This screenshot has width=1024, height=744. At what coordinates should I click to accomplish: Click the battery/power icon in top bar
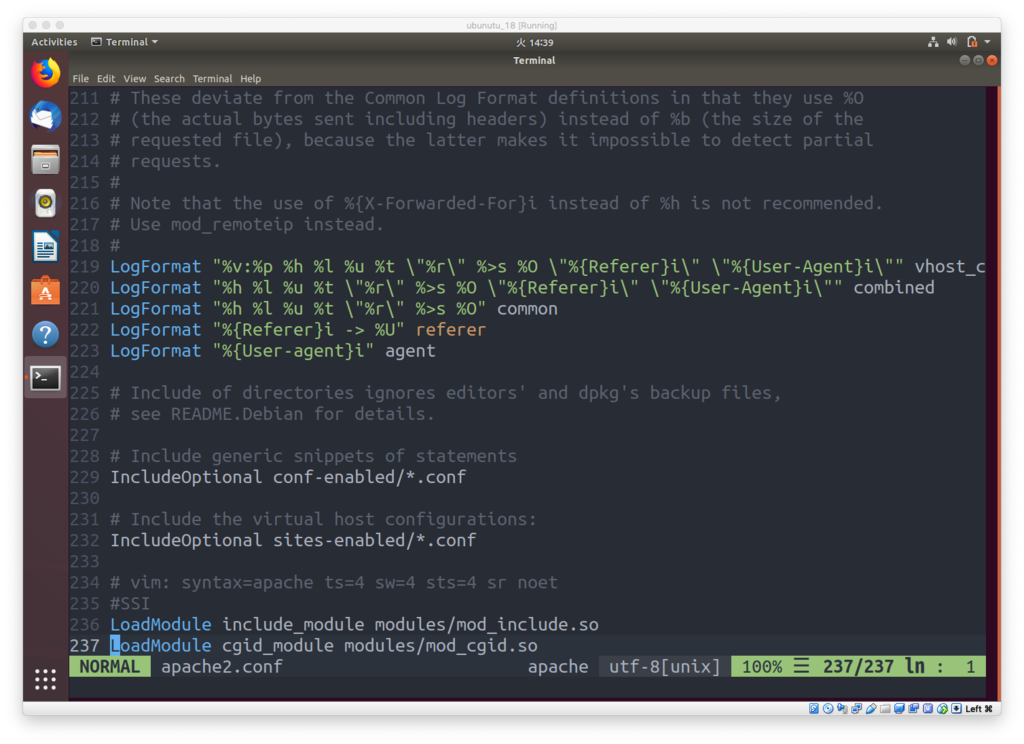[x=972, y=42]
